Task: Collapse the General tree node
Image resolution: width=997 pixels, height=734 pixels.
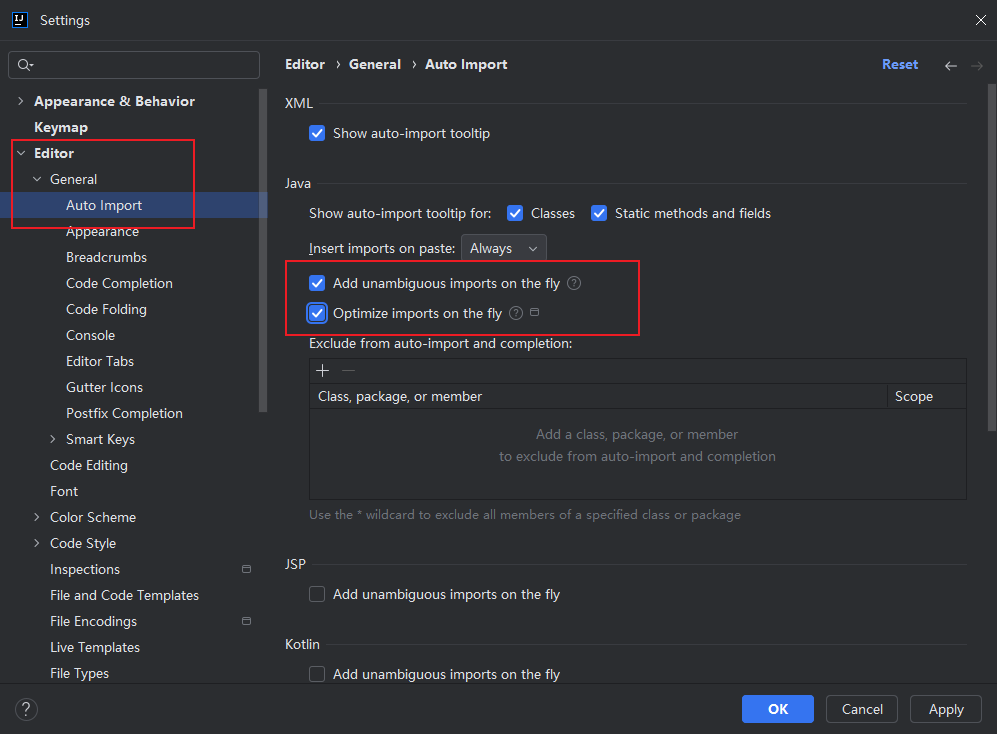Action: 37,179
